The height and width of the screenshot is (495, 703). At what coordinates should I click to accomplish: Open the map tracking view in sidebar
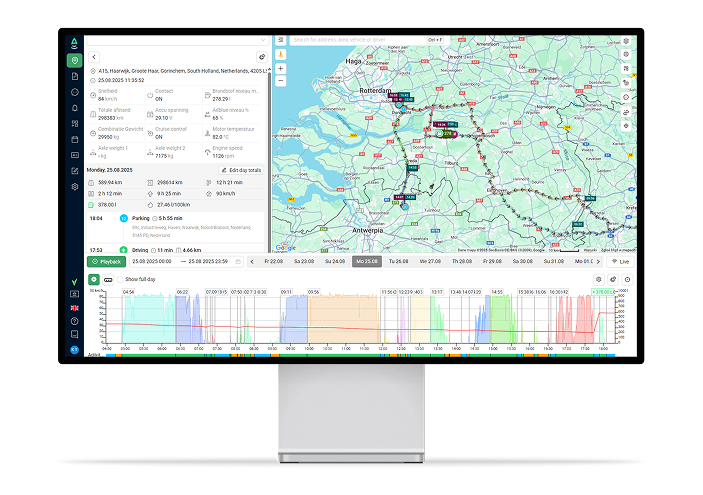(x=74, y=60)
